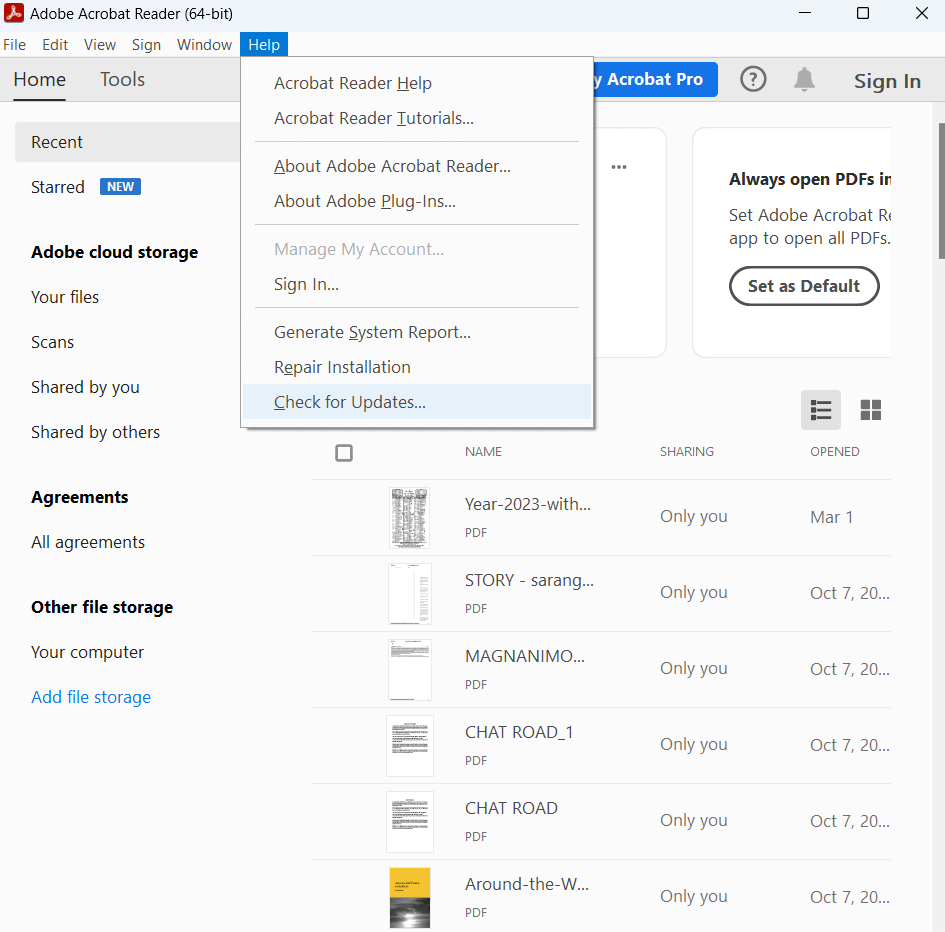Select Generate System Report

click(x=417, y=332)
